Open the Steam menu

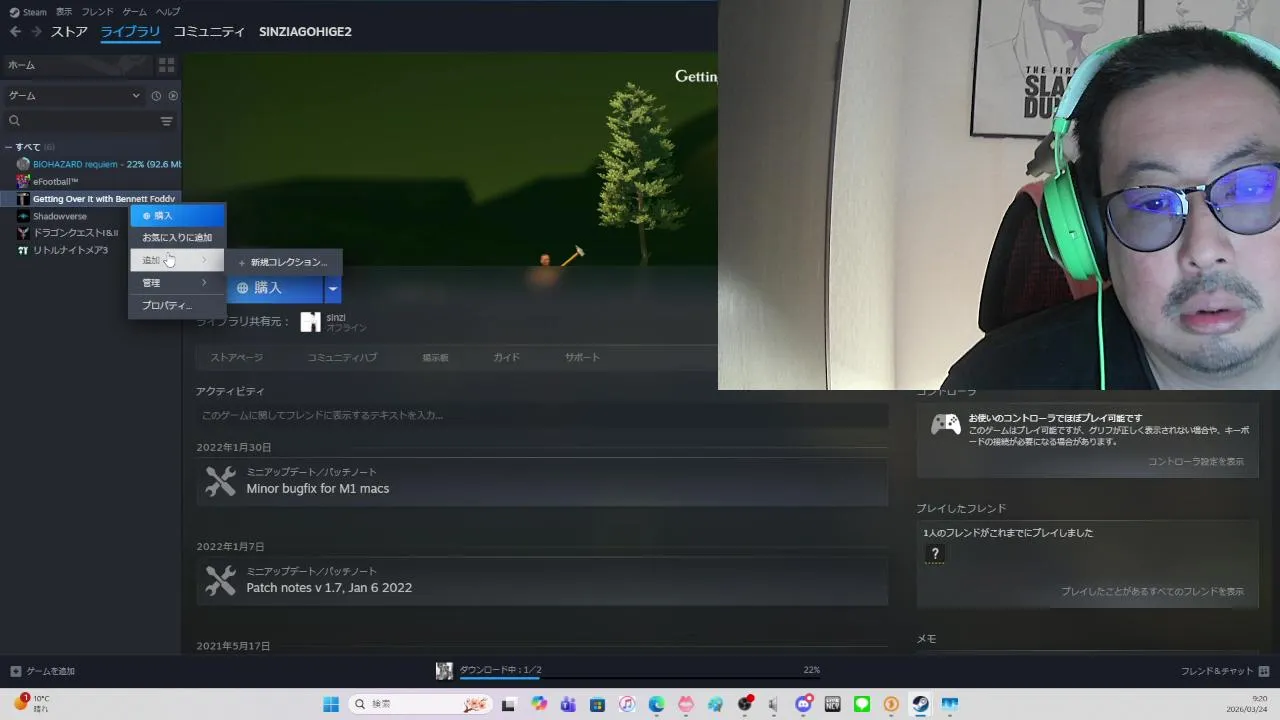28,12
